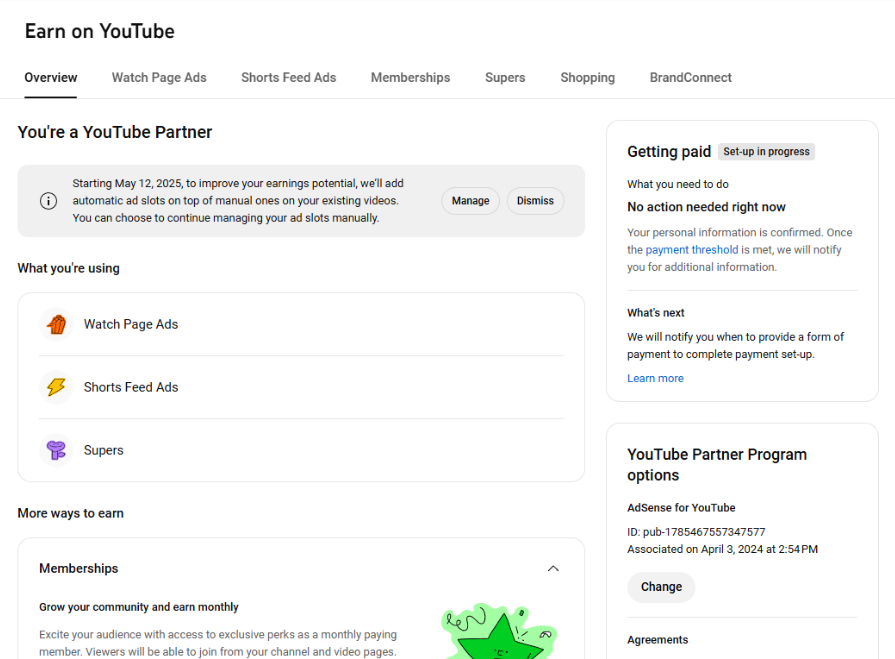Open the Supers purple heart icon
Screen dimensions: 895x659
coord(56,450)
